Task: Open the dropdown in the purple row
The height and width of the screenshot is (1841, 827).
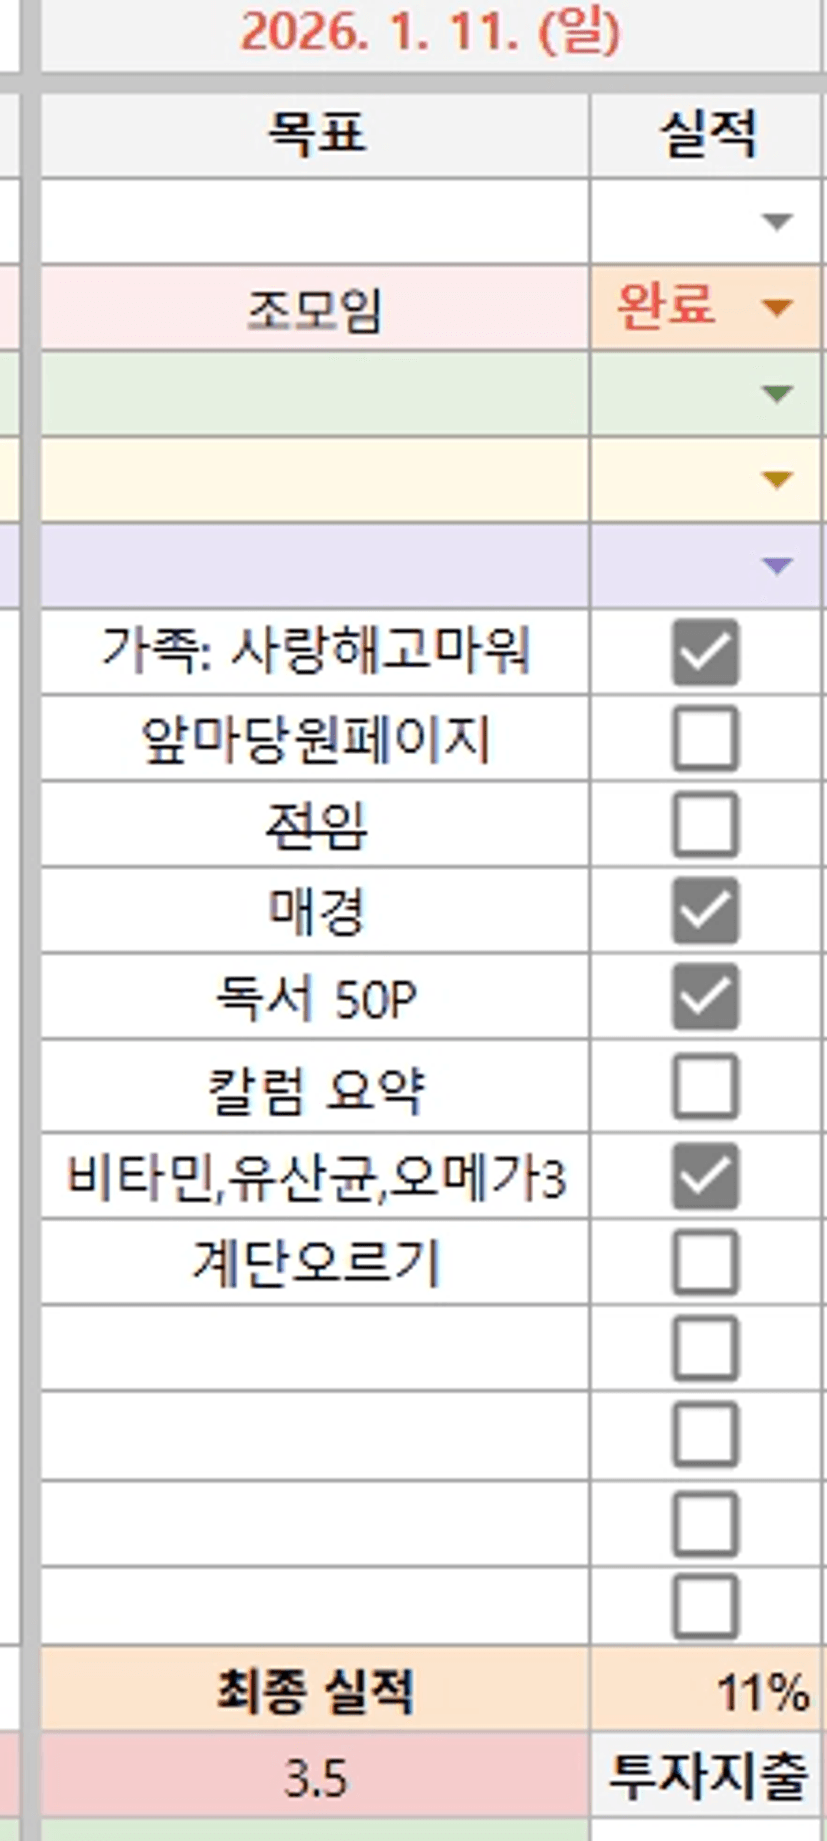Action: tap(777, 566)
